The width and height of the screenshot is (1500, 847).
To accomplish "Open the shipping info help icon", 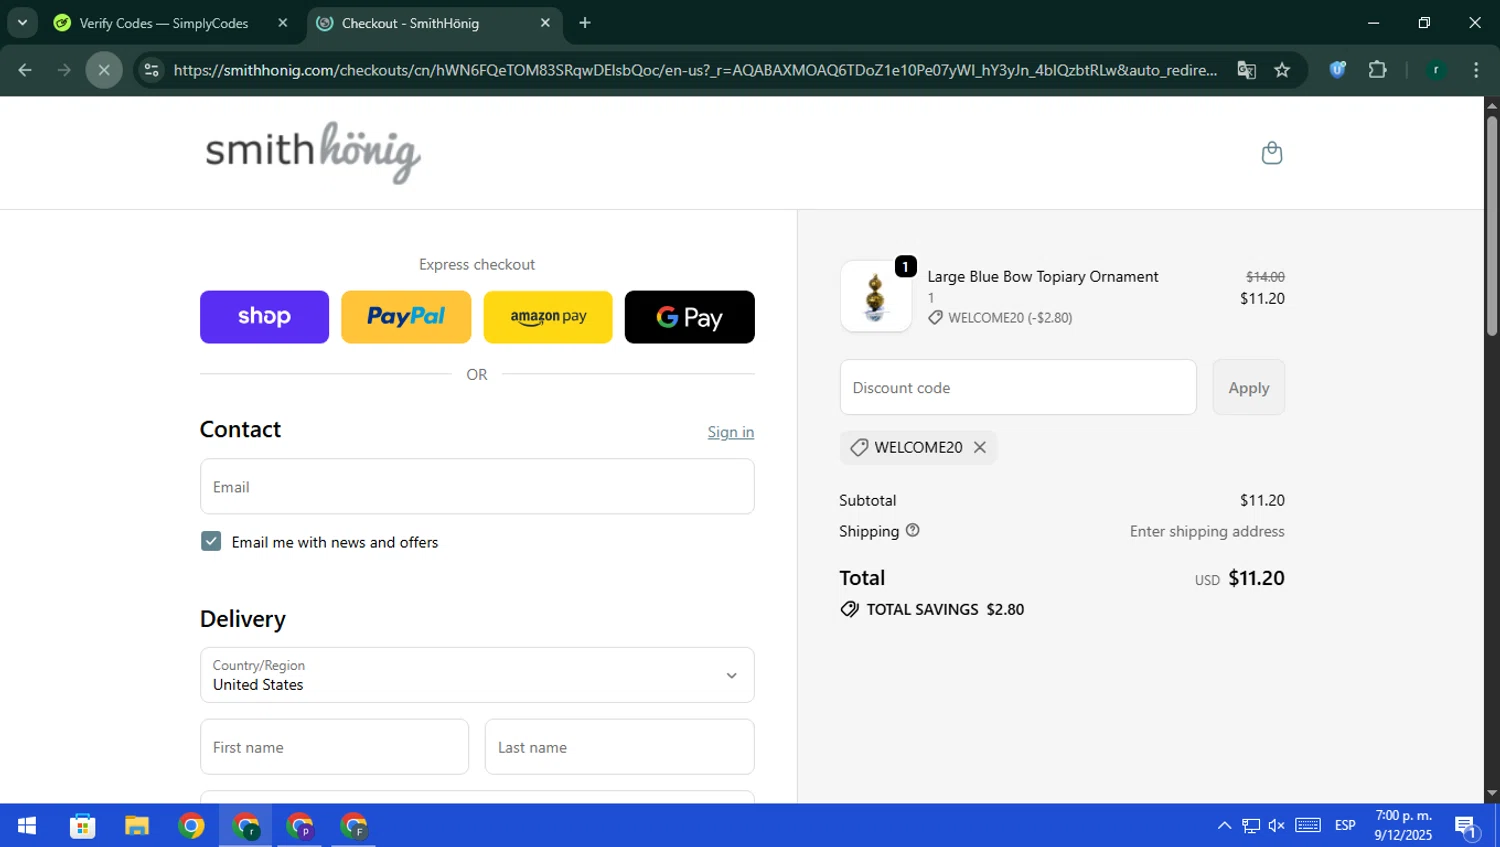I will click(912, 531).
